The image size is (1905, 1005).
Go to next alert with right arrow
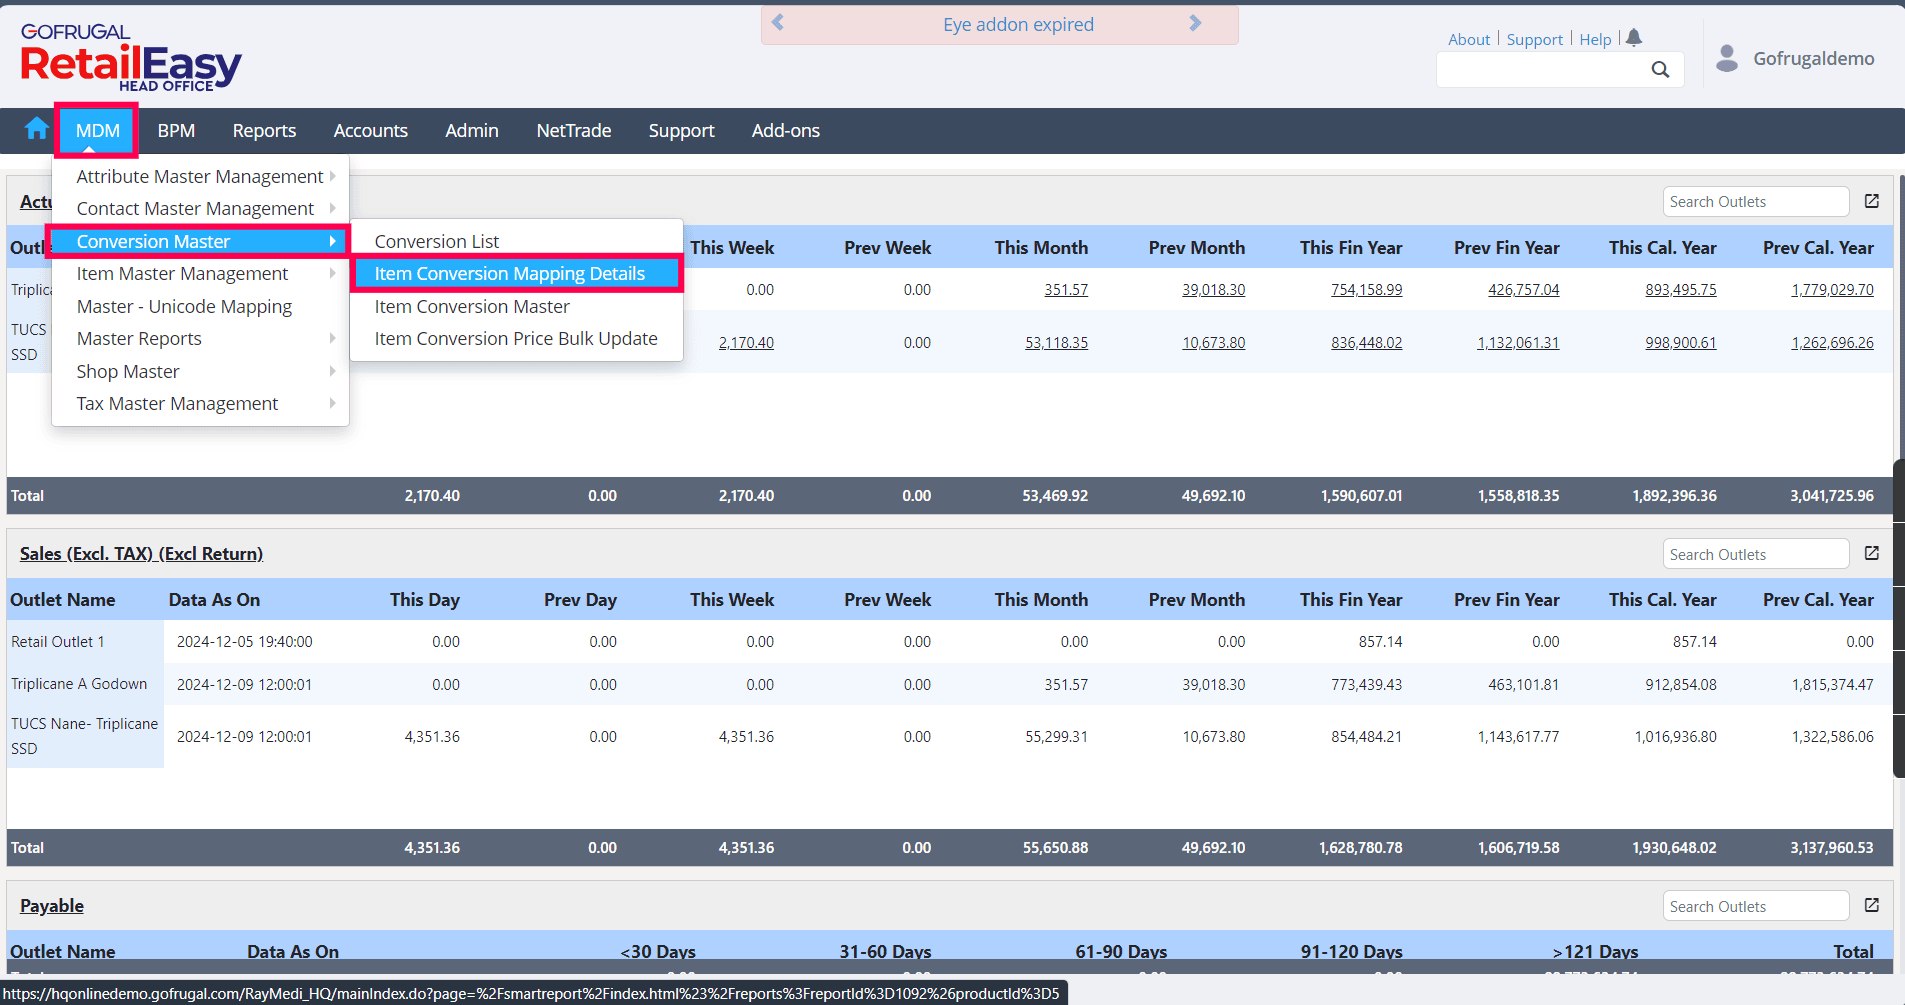click(x=1195, y=24)
